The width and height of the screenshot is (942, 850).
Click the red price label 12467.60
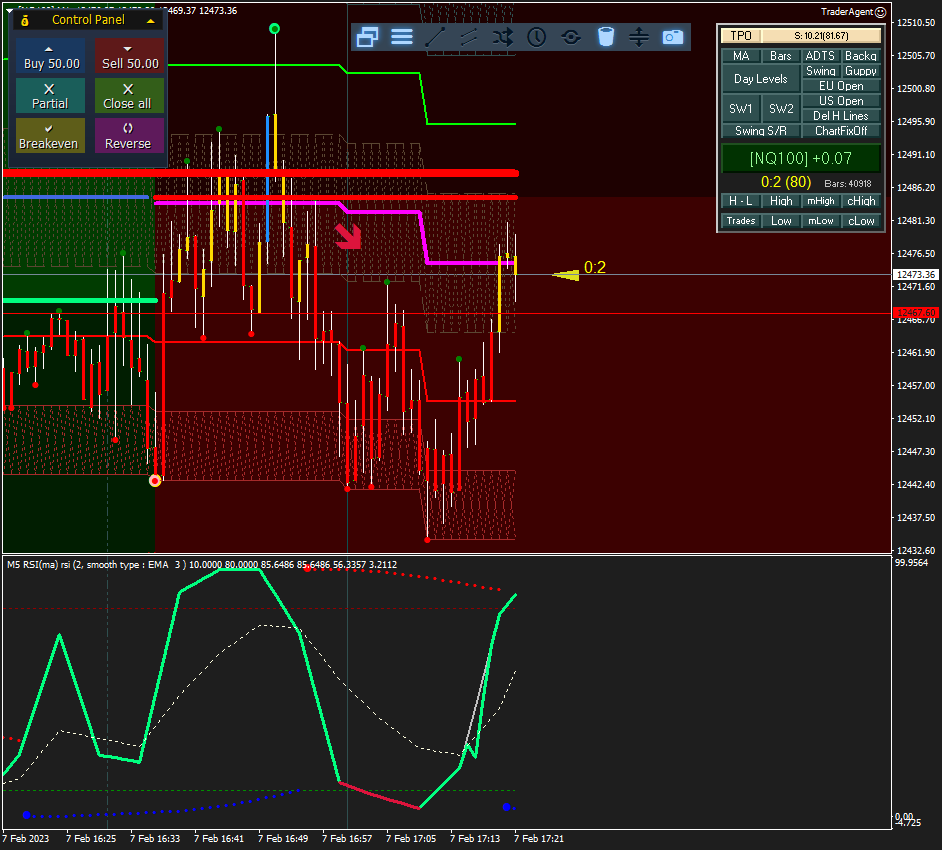click(x=916, y=313)
